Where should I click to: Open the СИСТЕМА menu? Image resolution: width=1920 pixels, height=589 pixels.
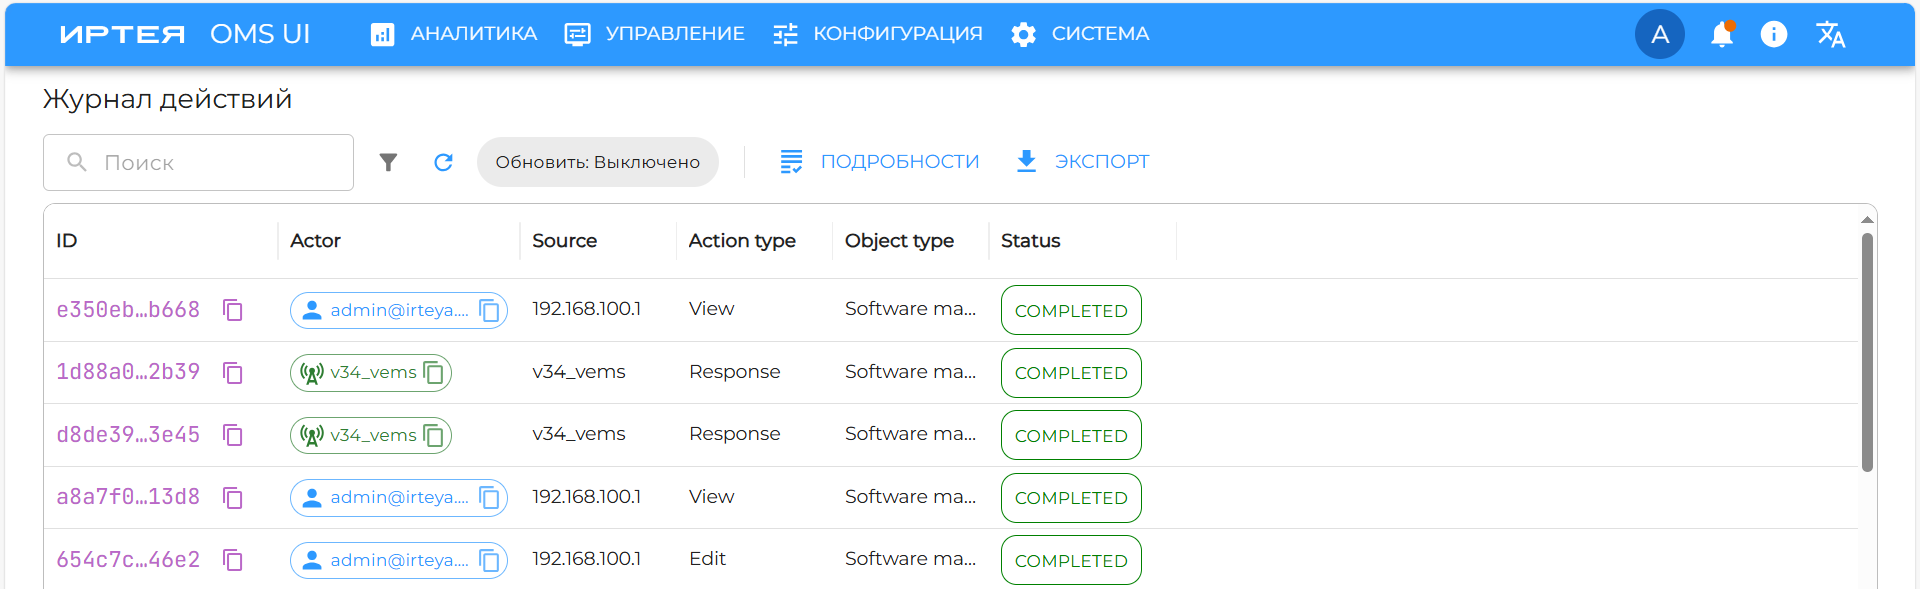1080,34
